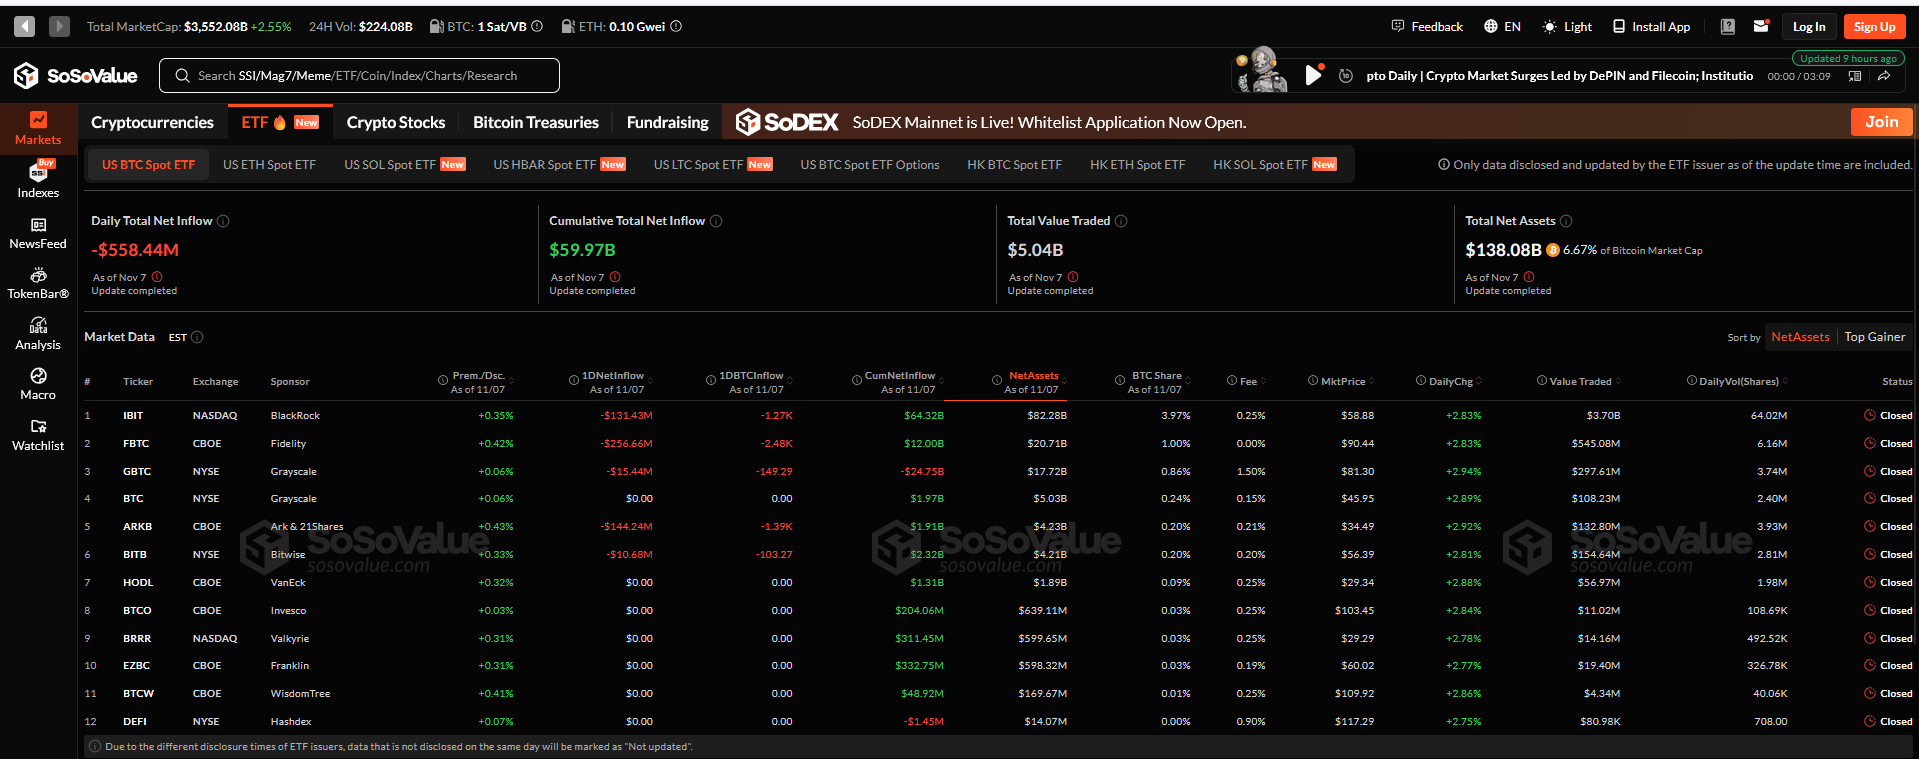Switch to the Bitcoin Treasuries tab
The height and width of the screenshot is (759, 1919).
click(x=536, y=122)
